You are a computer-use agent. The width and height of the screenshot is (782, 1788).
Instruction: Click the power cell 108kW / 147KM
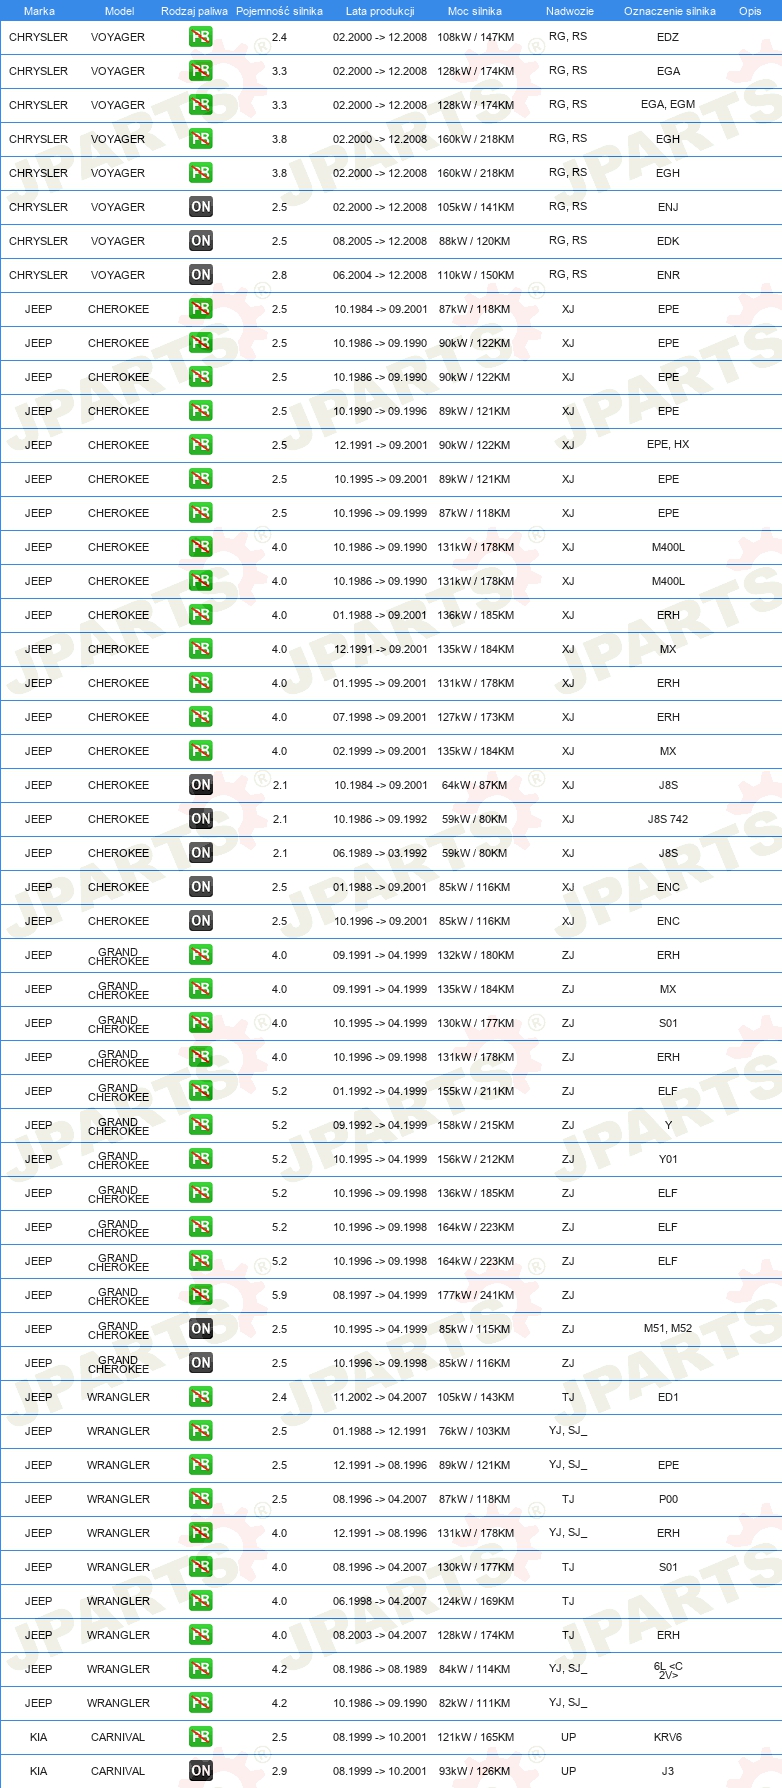[475, 37]
